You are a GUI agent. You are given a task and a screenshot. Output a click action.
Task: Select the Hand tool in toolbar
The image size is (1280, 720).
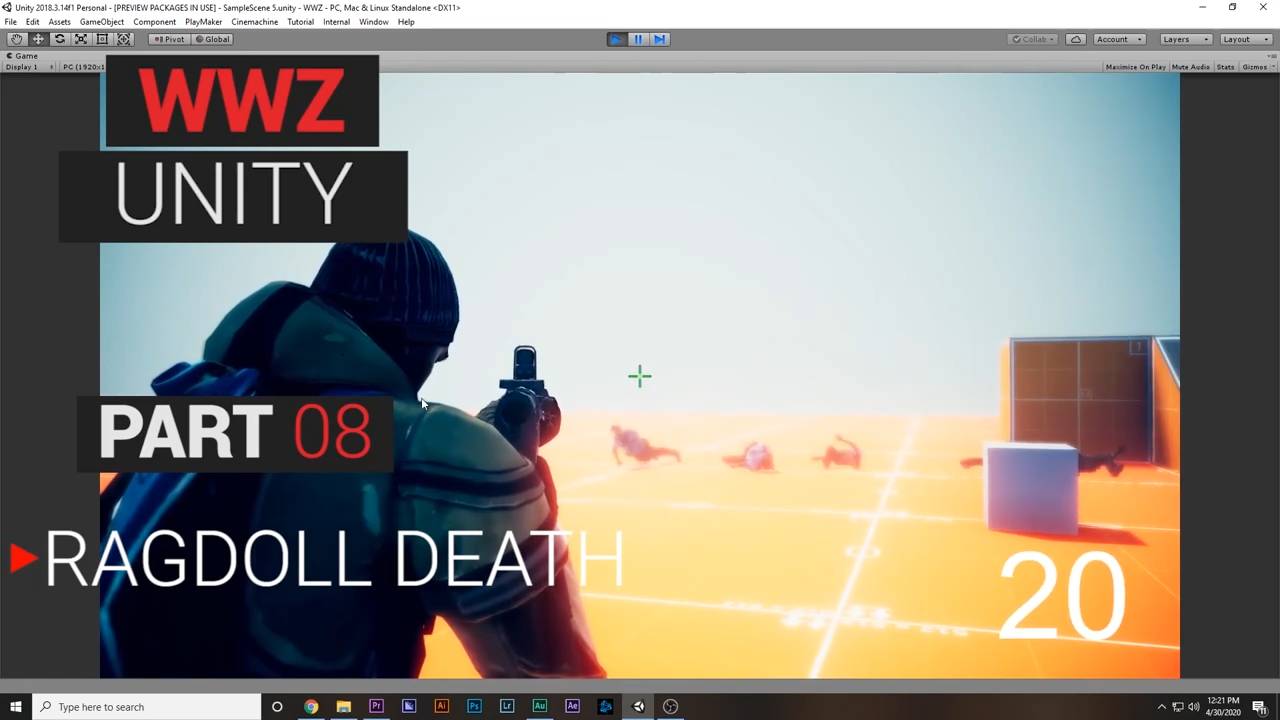(17, 39)
